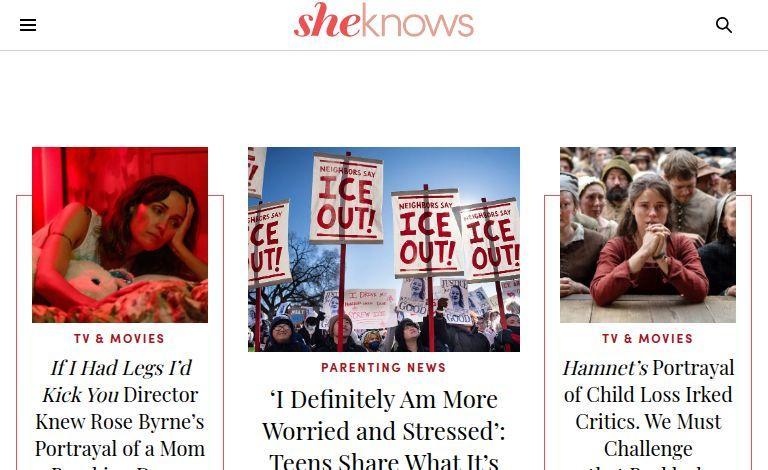Open the Hamnet crowd scene image
The height and width of the screenshot is (470, 768).
pyautogui.click(x=648, y=235)
